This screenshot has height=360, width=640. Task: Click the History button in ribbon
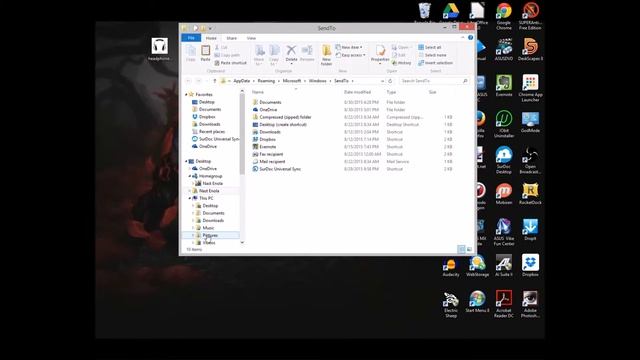tap(401, 63)
